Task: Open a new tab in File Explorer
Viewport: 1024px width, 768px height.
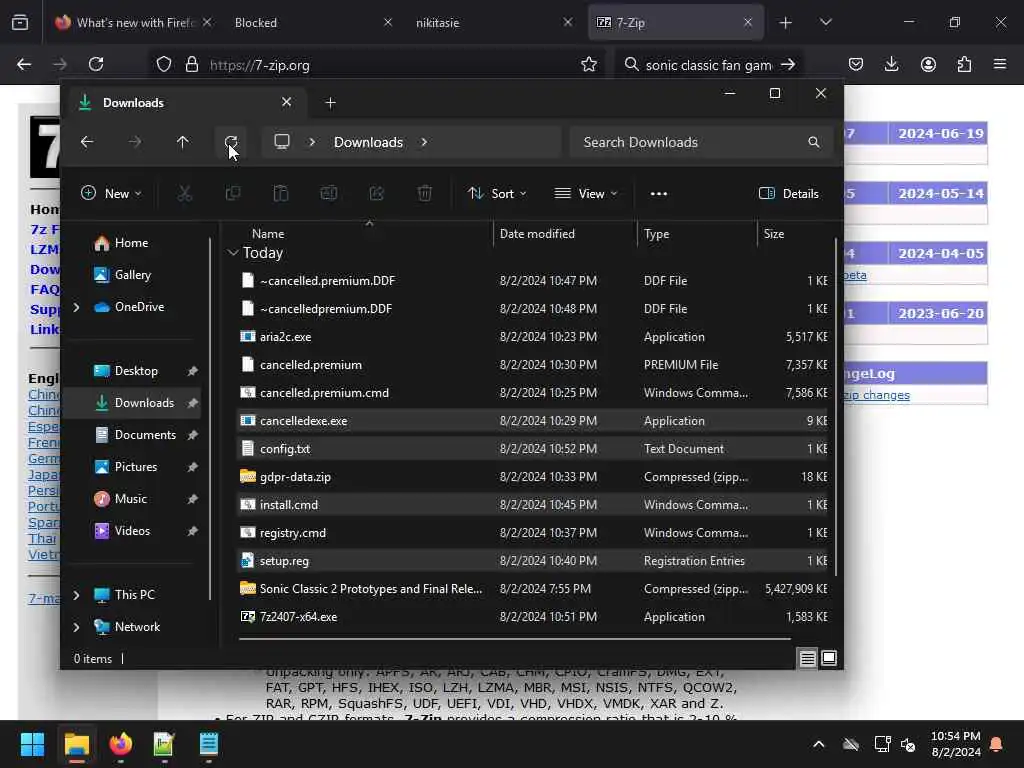Action: click(x=330, y=103)
